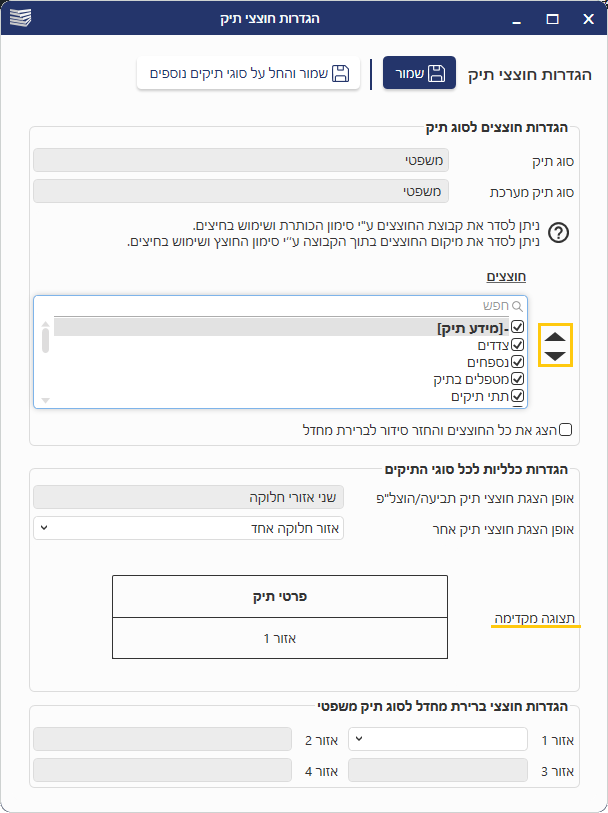Screen dimensions: 608x813
Task: Move selected divider up with the arrow
Action: [x=555, y=336]
